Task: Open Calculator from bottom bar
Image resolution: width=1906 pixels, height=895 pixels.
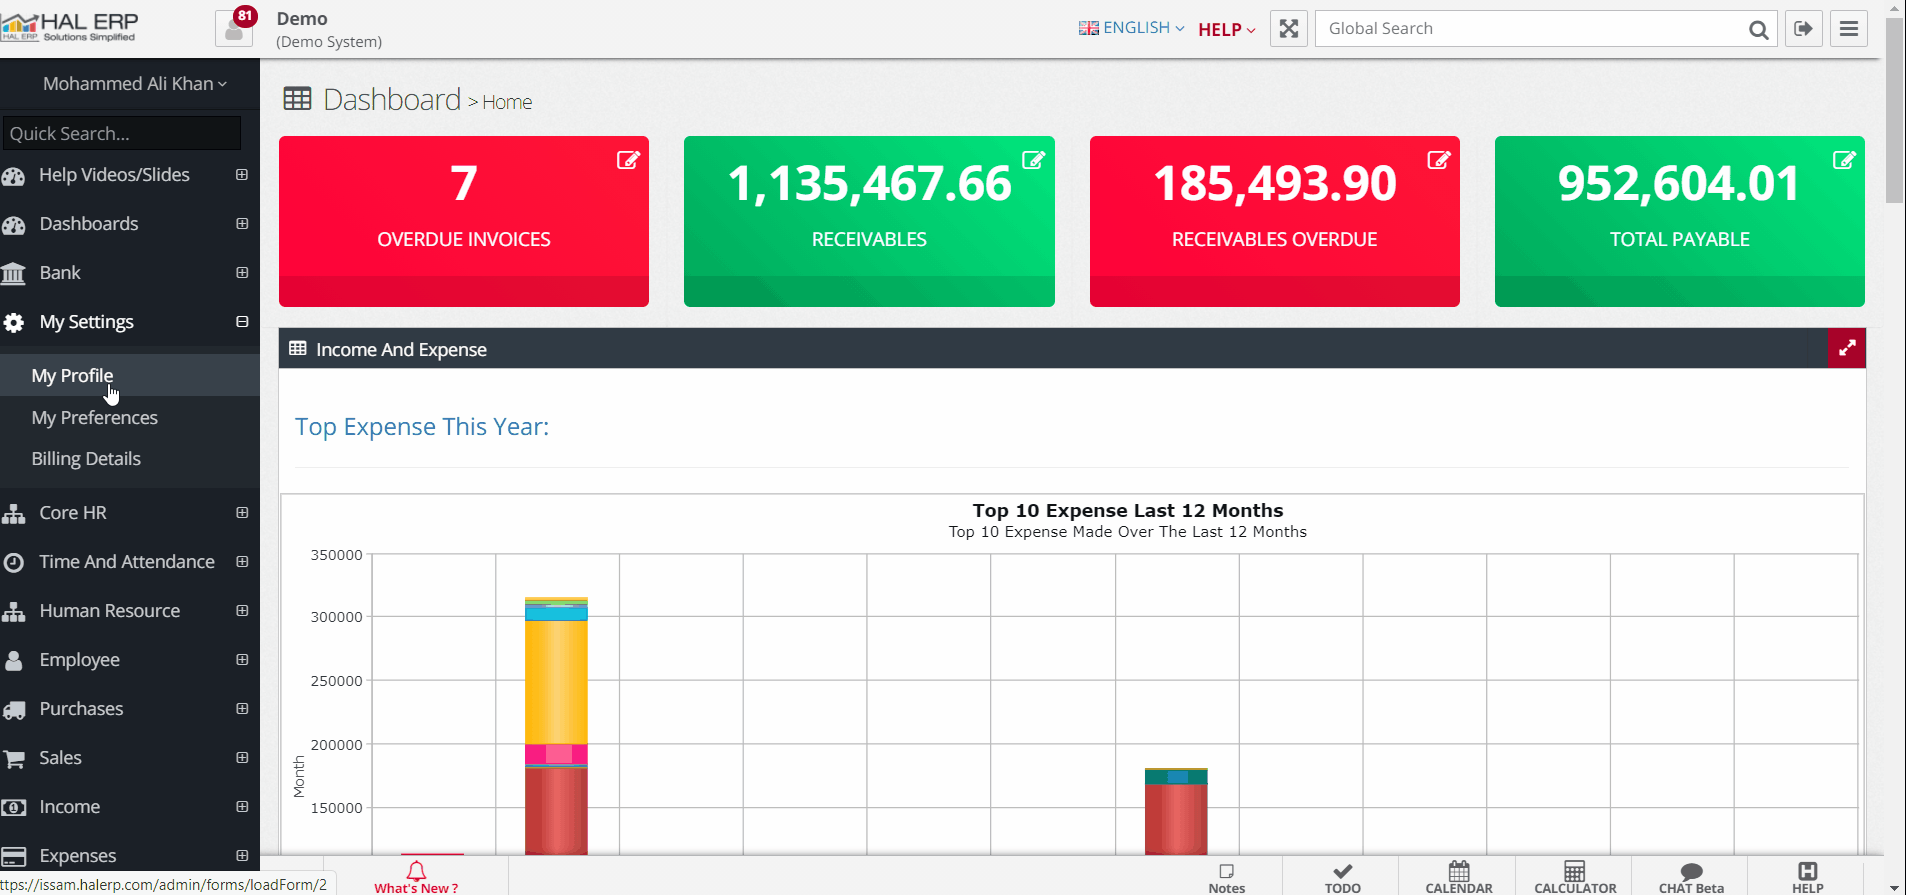Action: (1575, 877)
